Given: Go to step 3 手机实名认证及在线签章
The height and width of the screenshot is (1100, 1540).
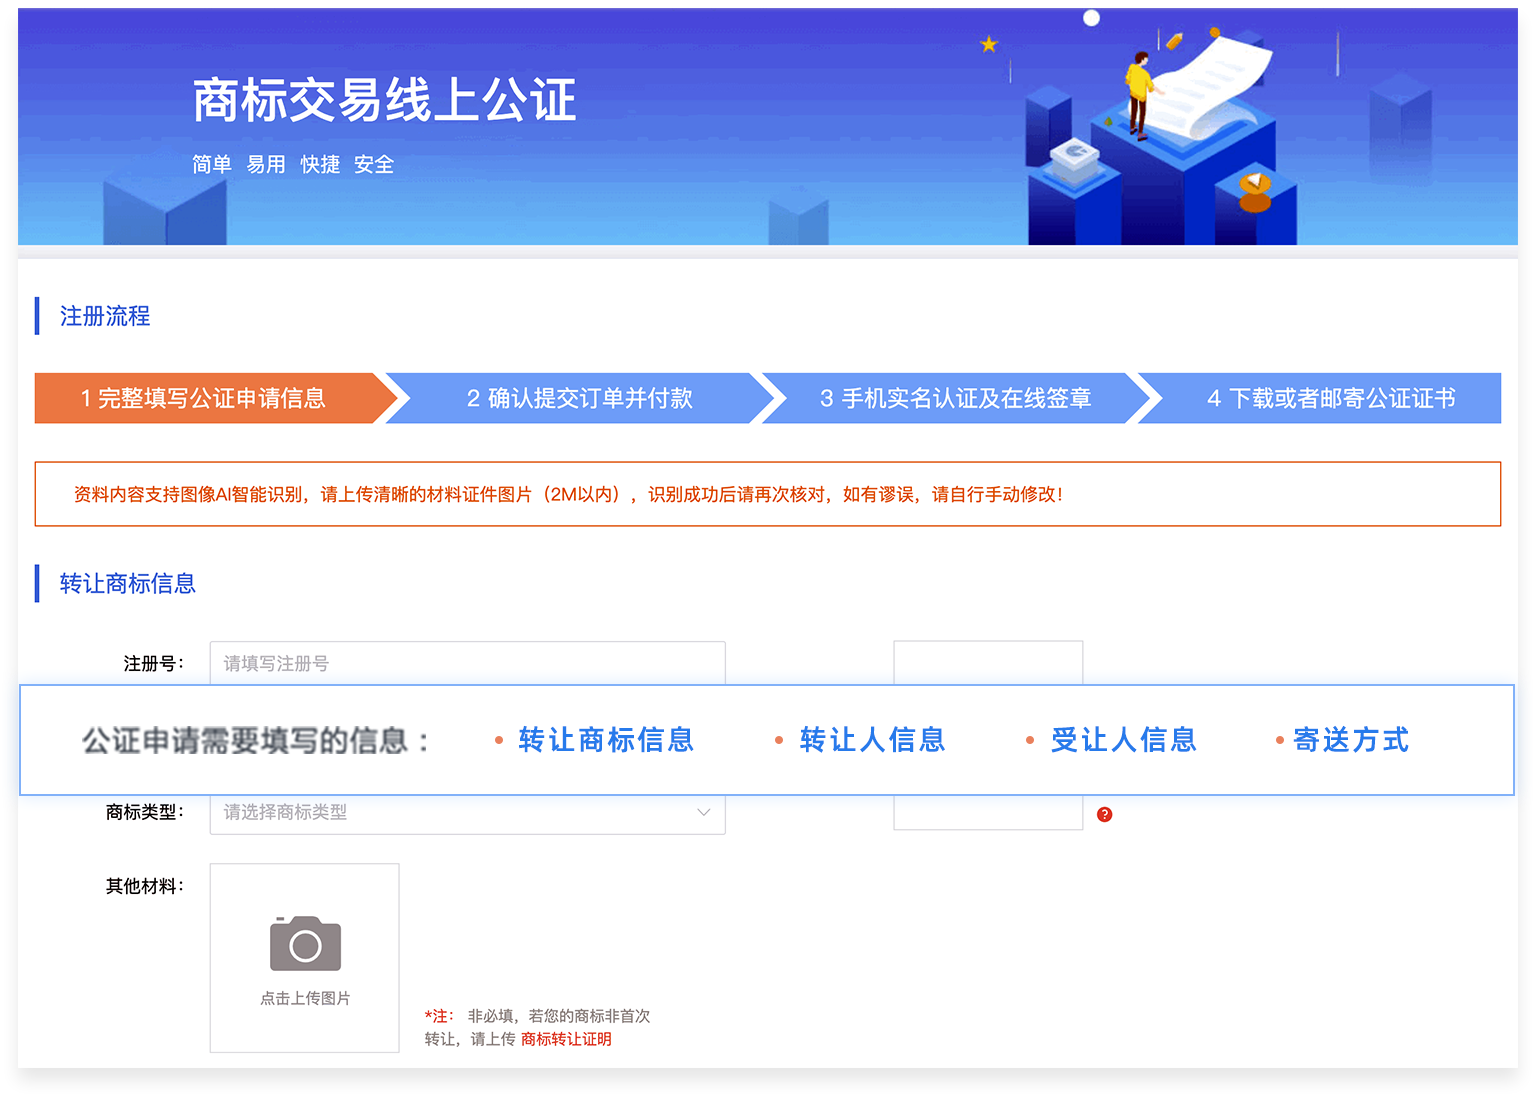Looking at the screenshot, I should coord(955,398).
